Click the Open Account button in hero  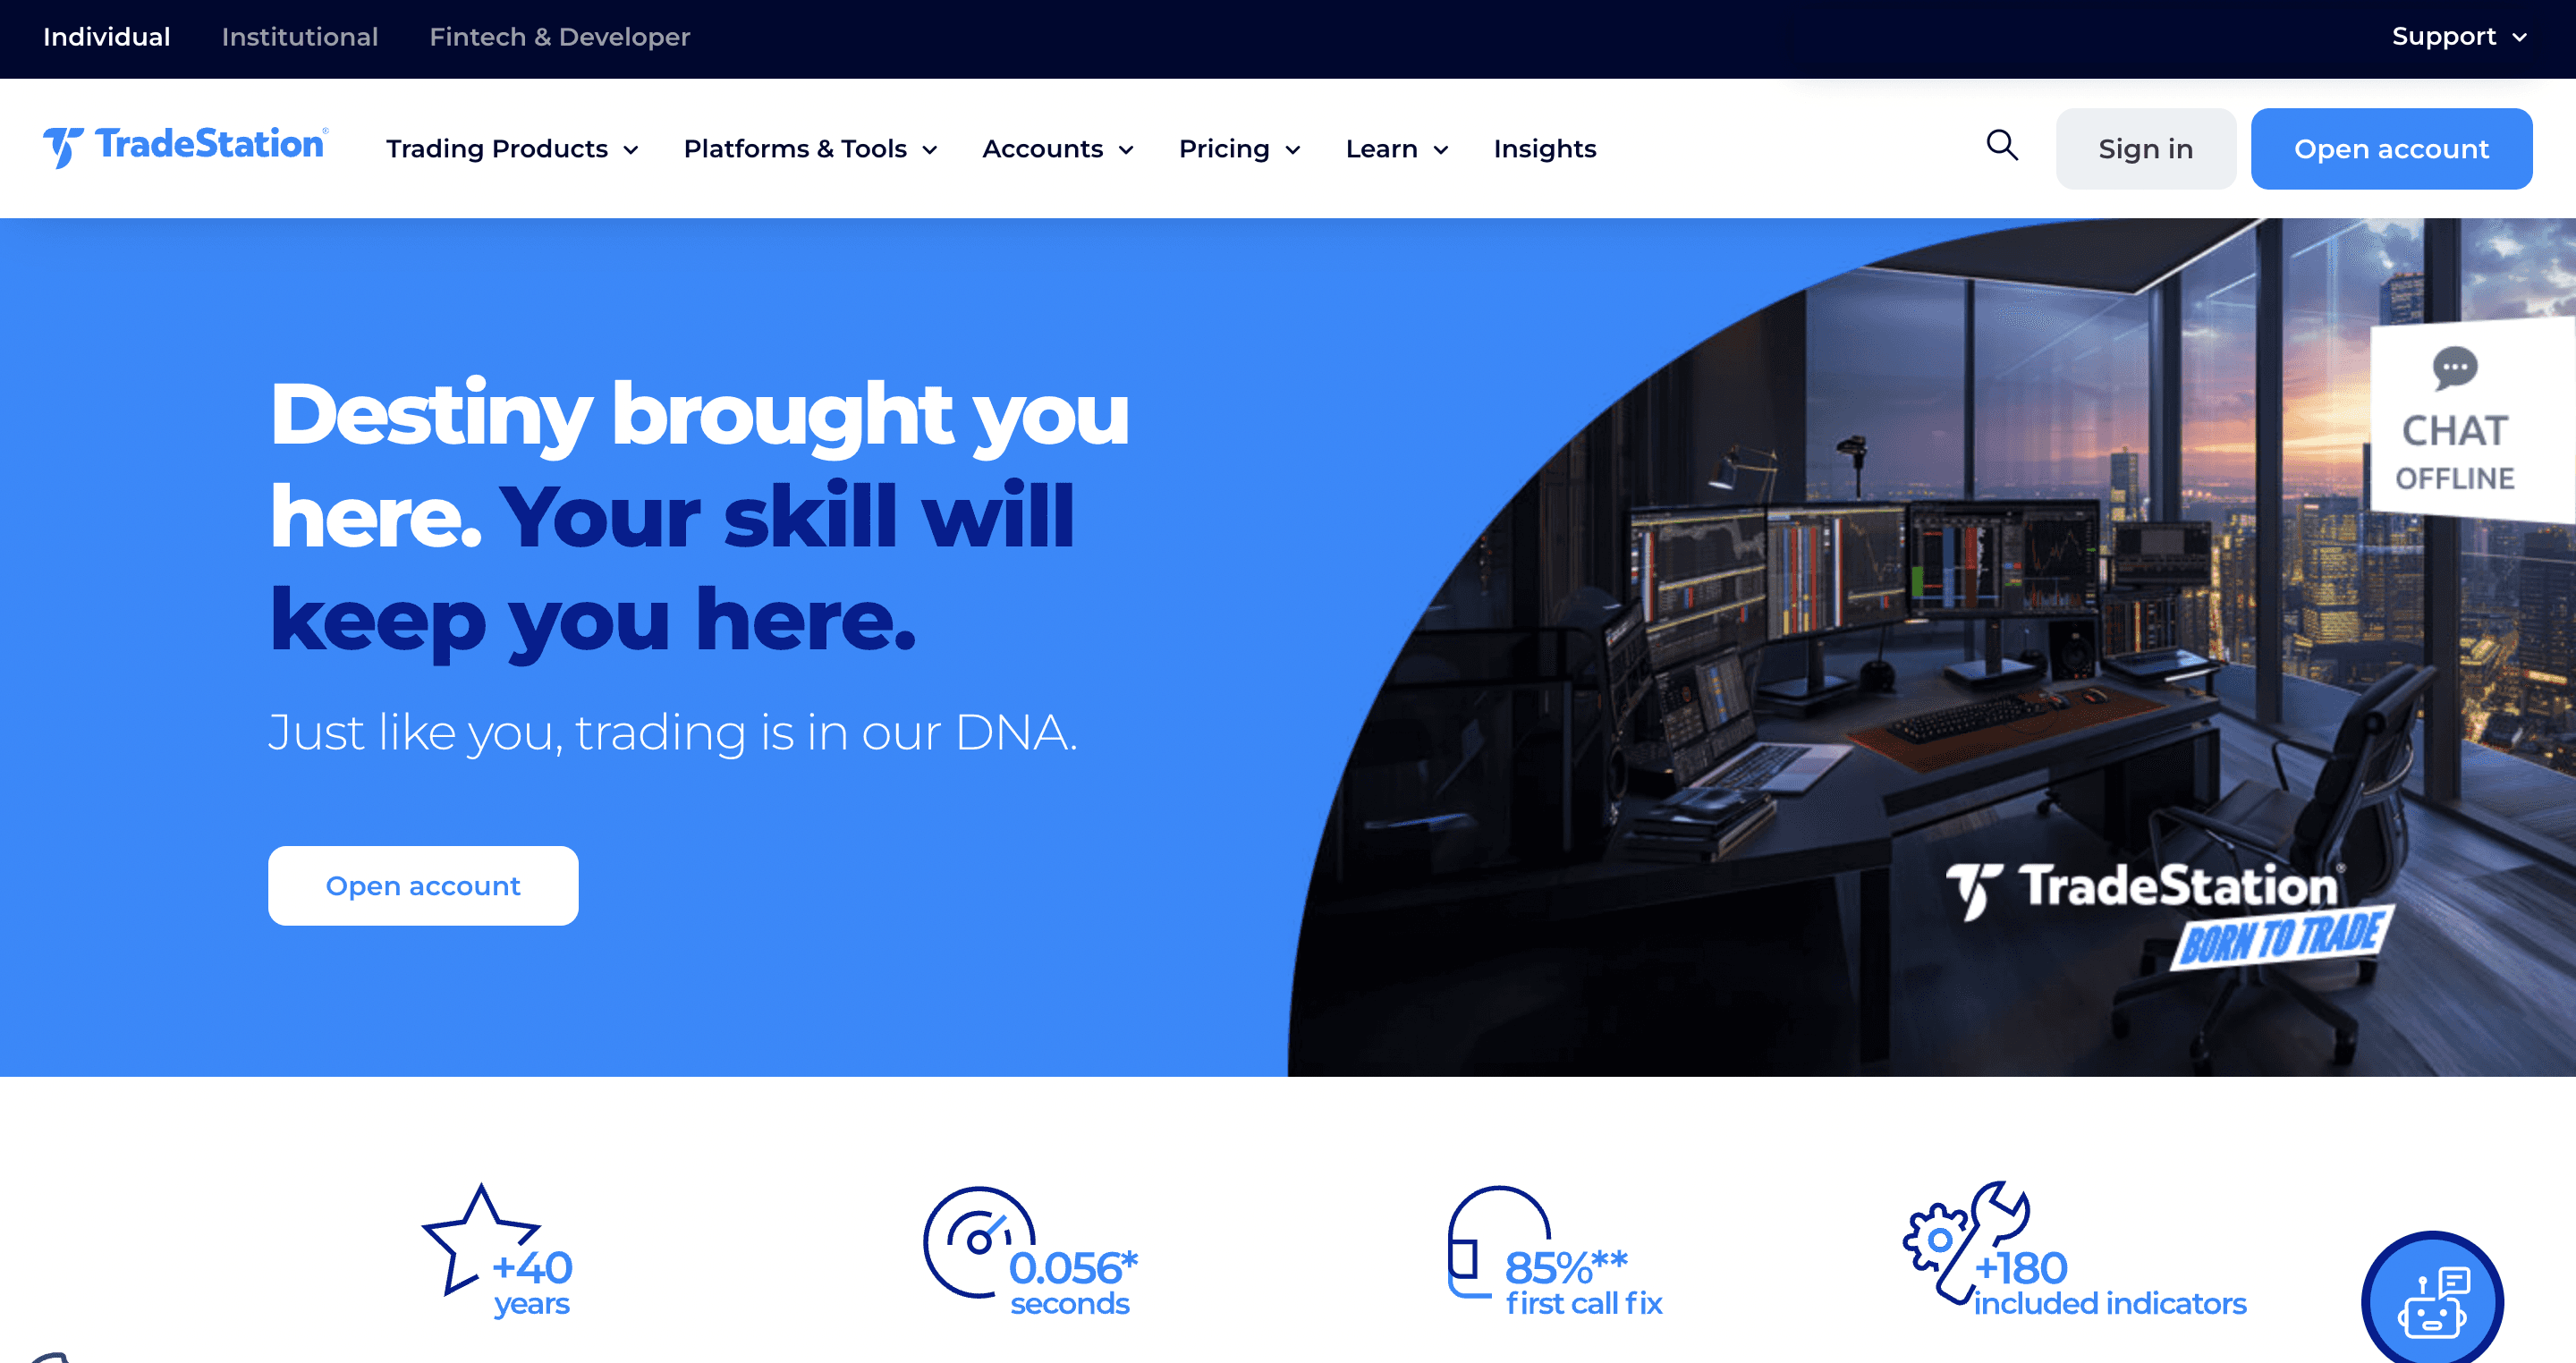422,885
